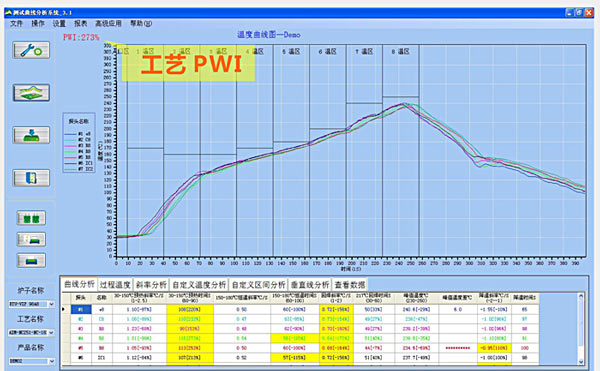
Task: Click the 峰值温度差℃ column header
Action: click(x=458, y=298)
